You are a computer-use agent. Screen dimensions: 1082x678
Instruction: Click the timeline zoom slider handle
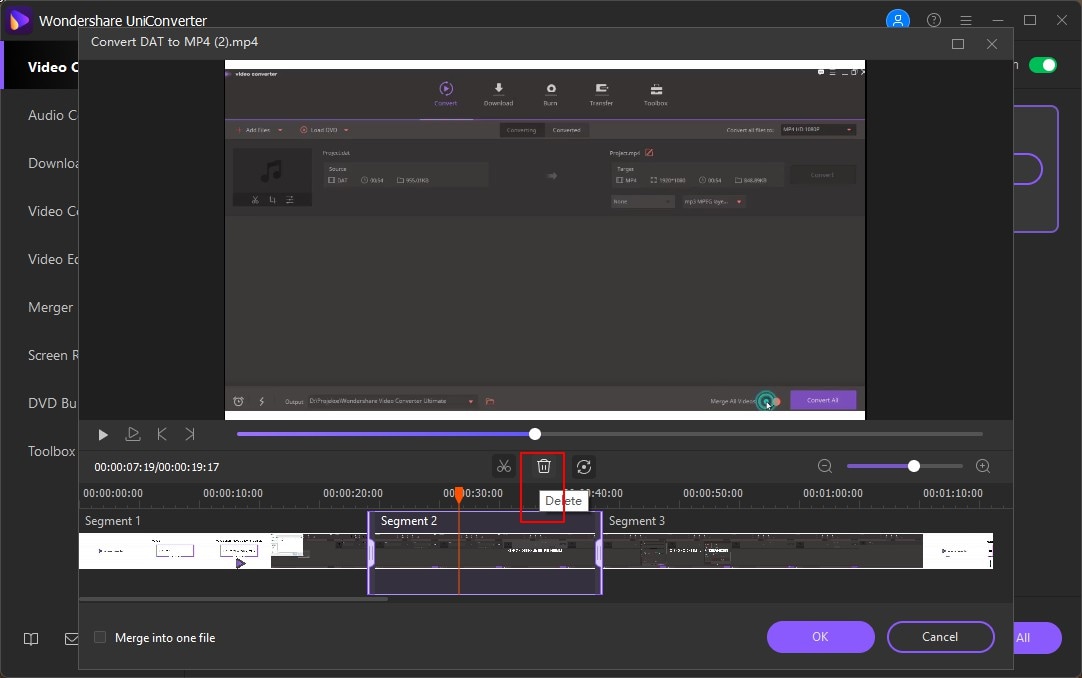tap(914, 466)
